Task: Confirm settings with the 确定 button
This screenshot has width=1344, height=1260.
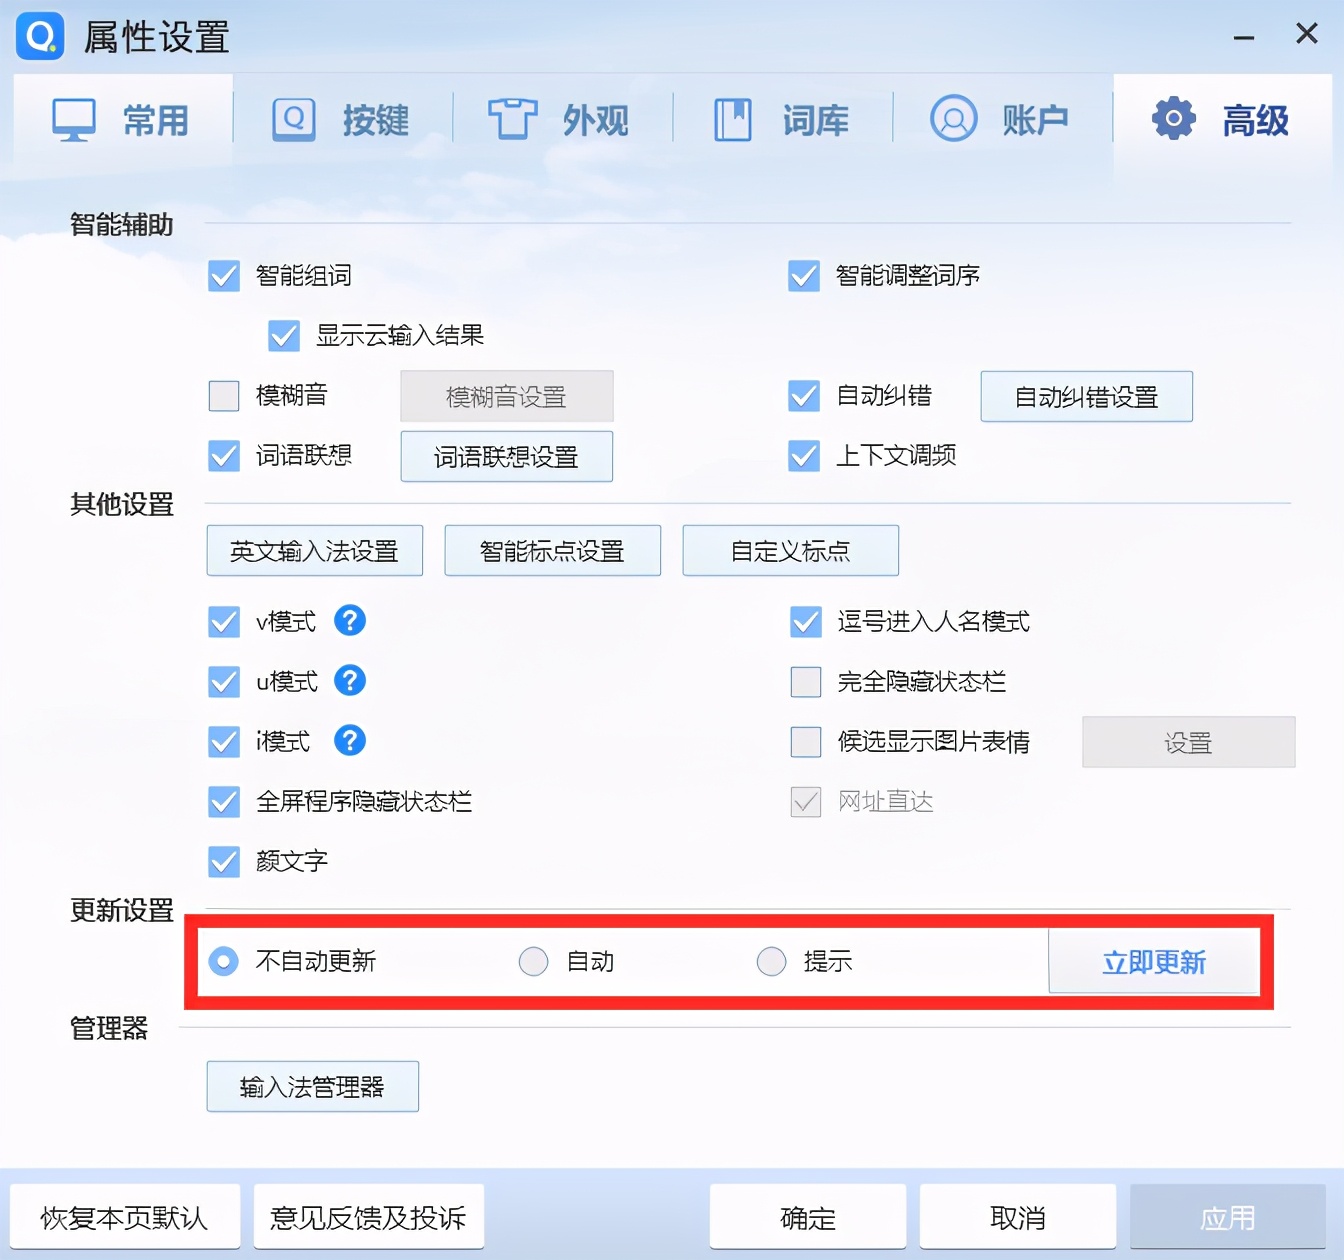Action: pos(806,1217)
